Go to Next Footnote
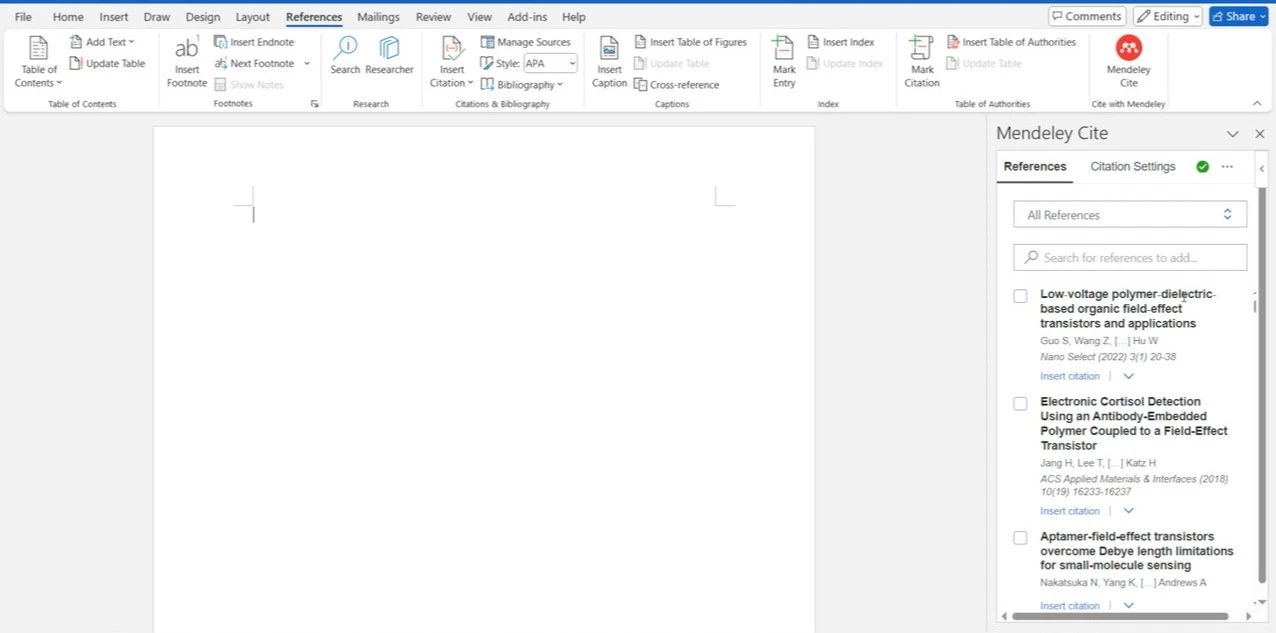The width and height of the screenshot is (1276, 633). point(254,63)
